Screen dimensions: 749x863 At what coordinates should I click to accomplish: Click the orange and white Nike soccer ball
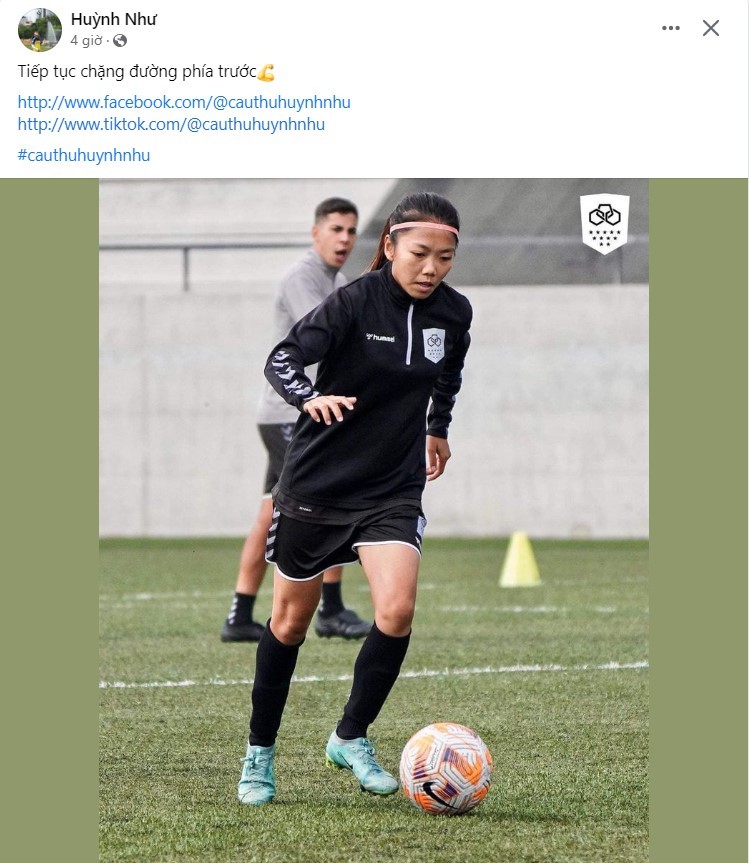(x=446, y=768)
